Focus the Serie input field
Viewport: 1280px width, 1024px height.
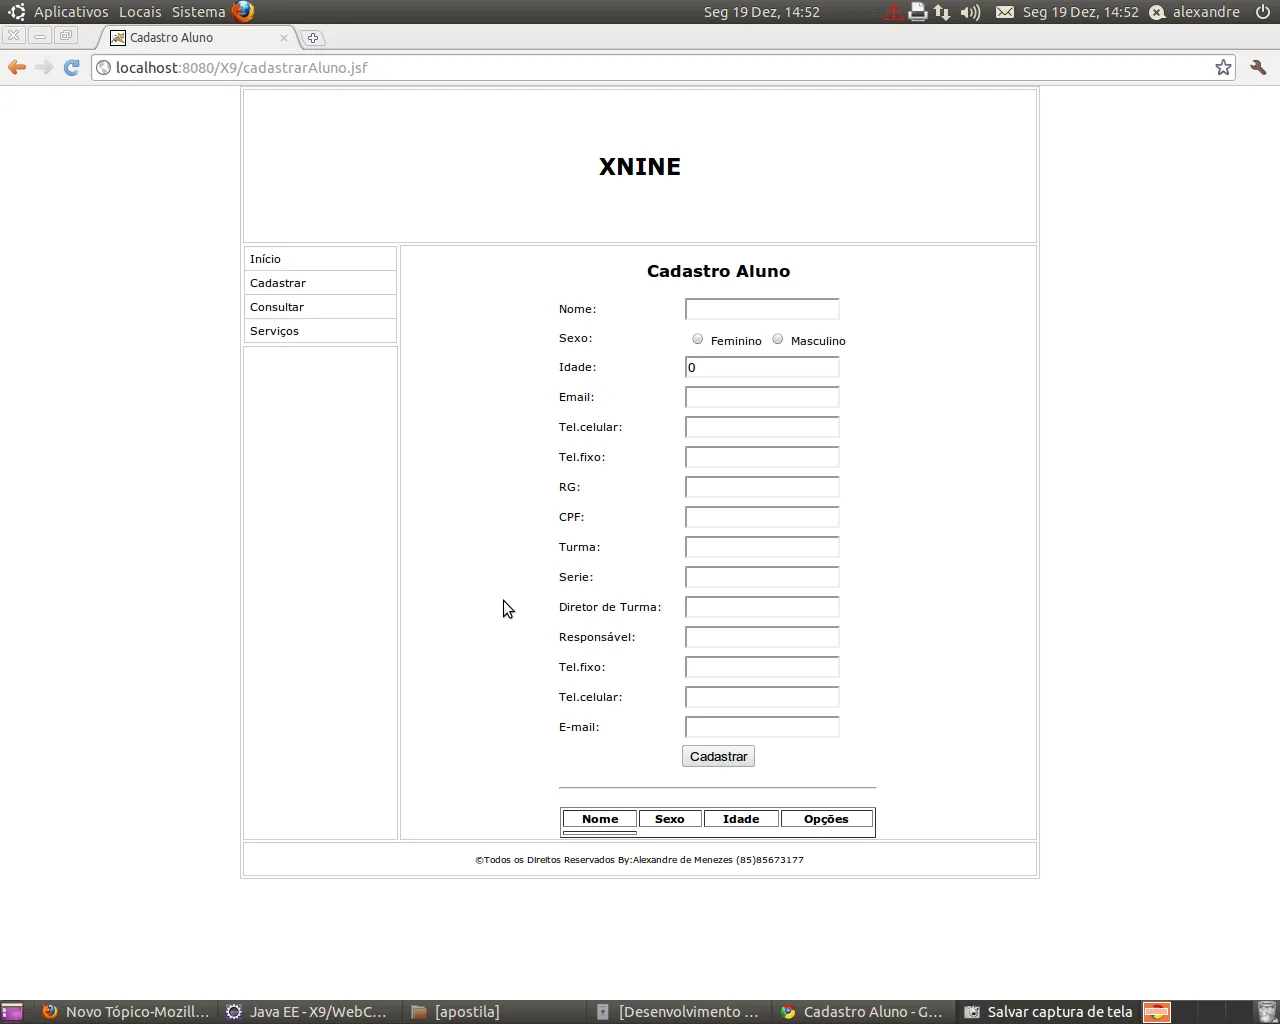[x=762, y=577]
